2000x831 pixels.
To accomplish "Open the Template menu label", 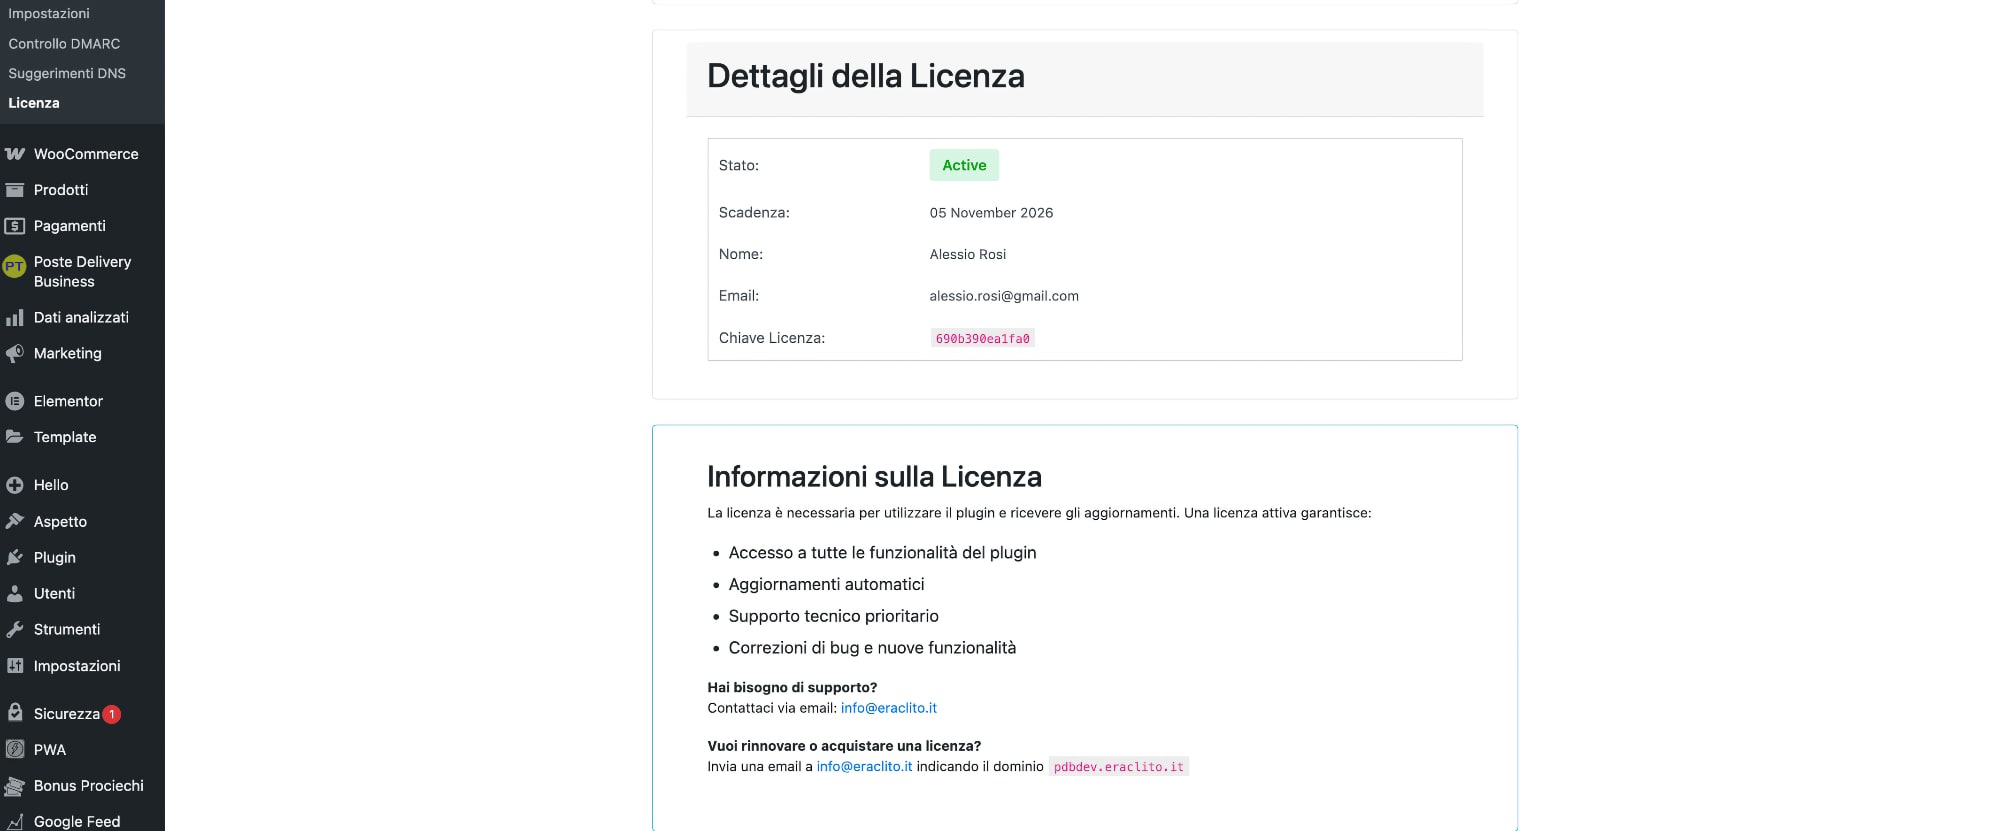I will pyautogui.click(x=65, y=438).
